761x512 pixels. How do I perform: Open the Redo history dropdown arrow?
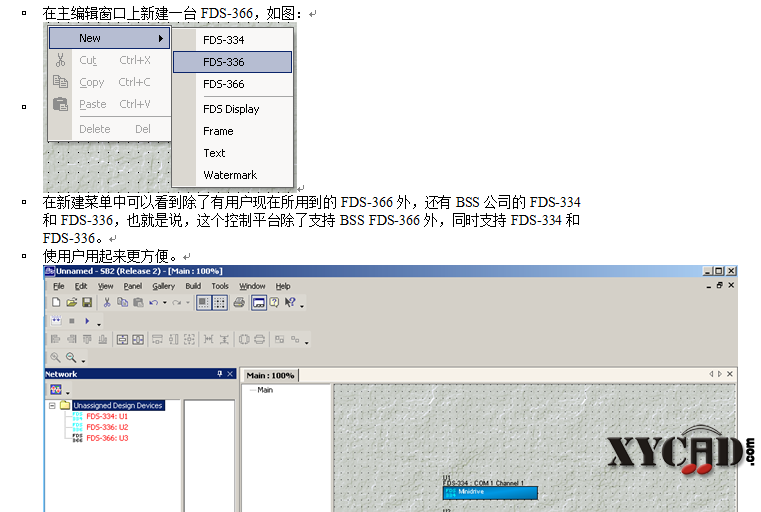tap(188, 302)
